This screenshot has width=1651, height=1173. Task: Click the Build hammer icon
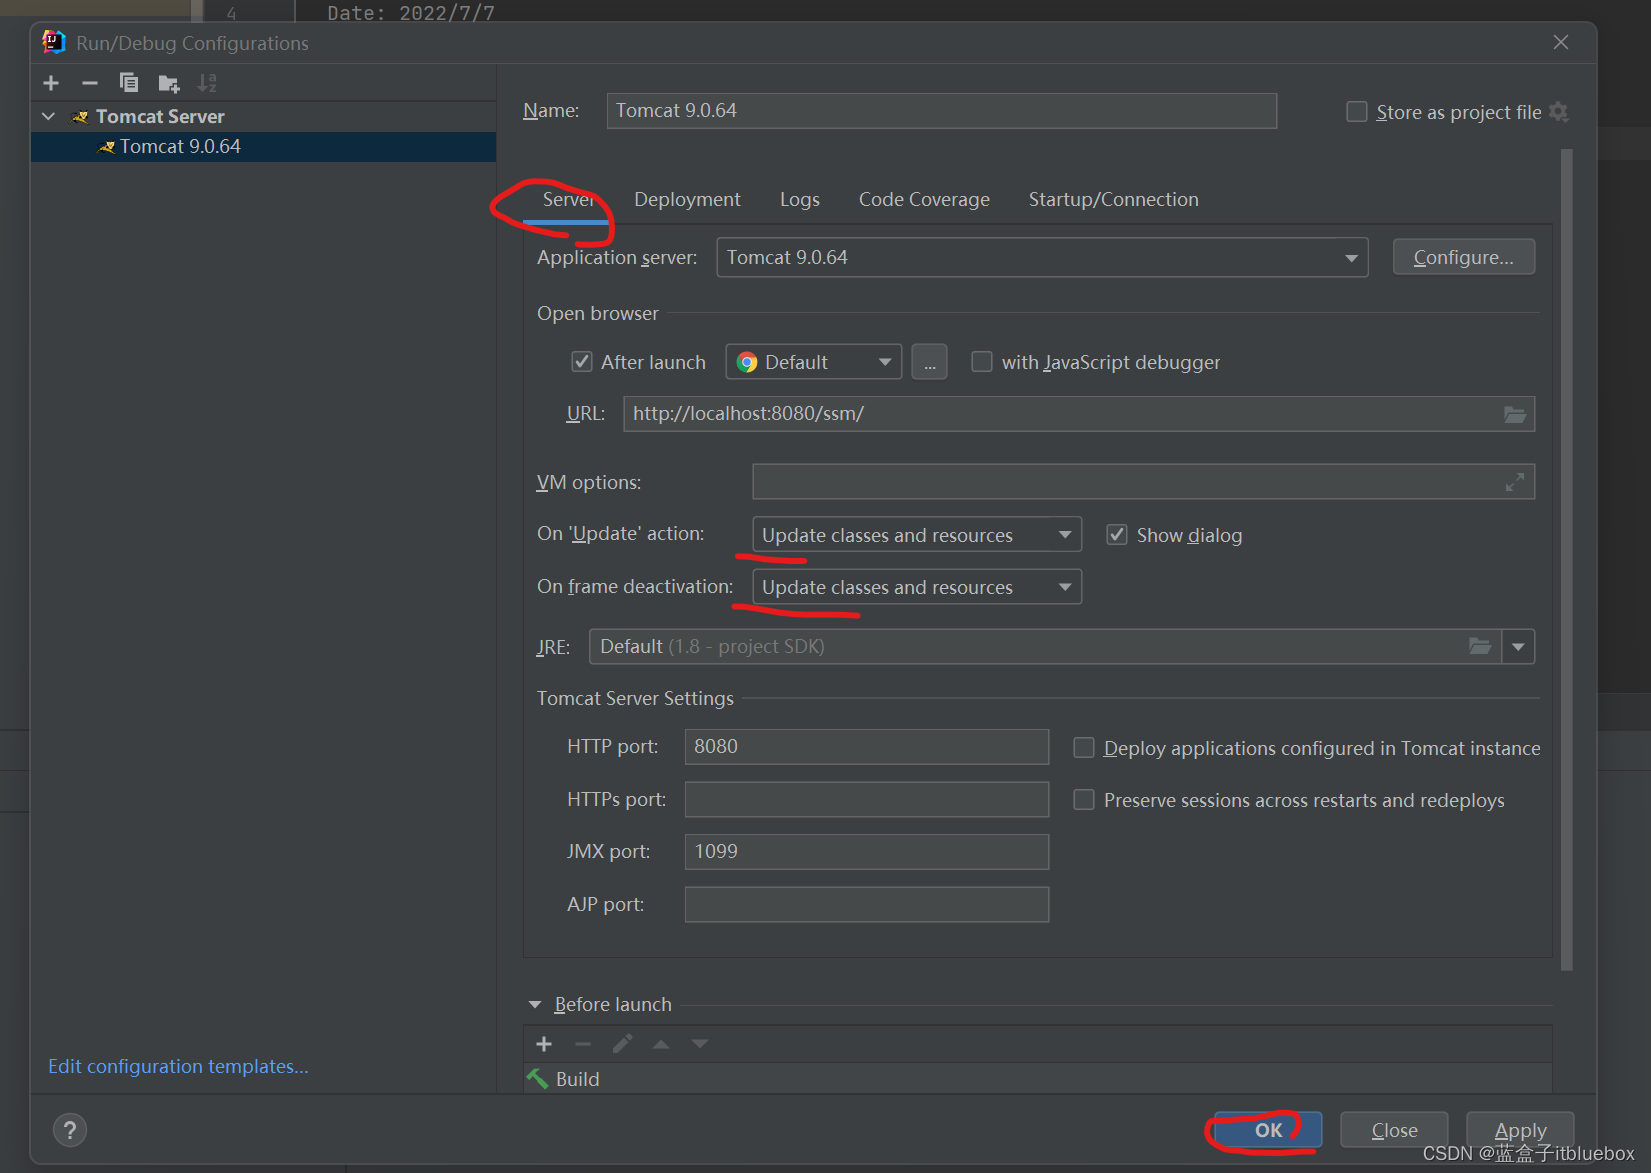click(x=537, y=1079)
